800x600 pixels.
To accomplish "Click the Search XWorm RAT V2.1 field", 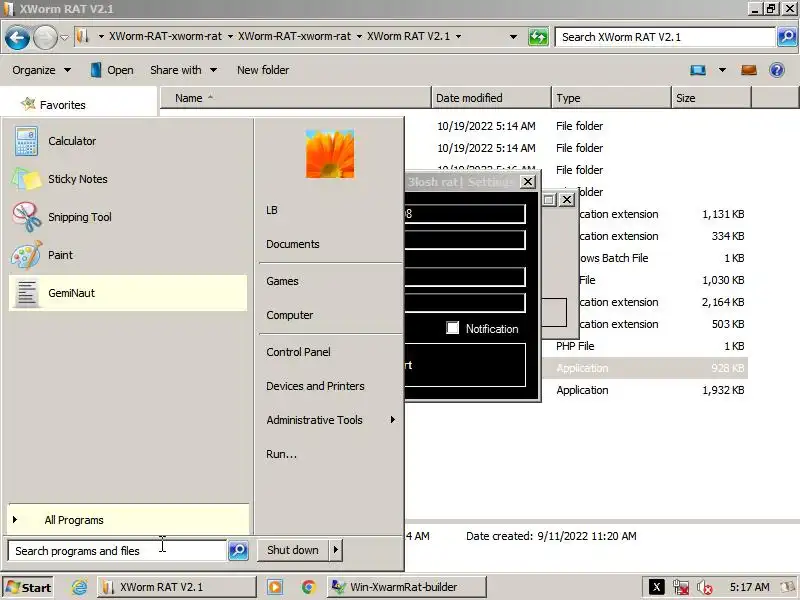I will point(665,37).
